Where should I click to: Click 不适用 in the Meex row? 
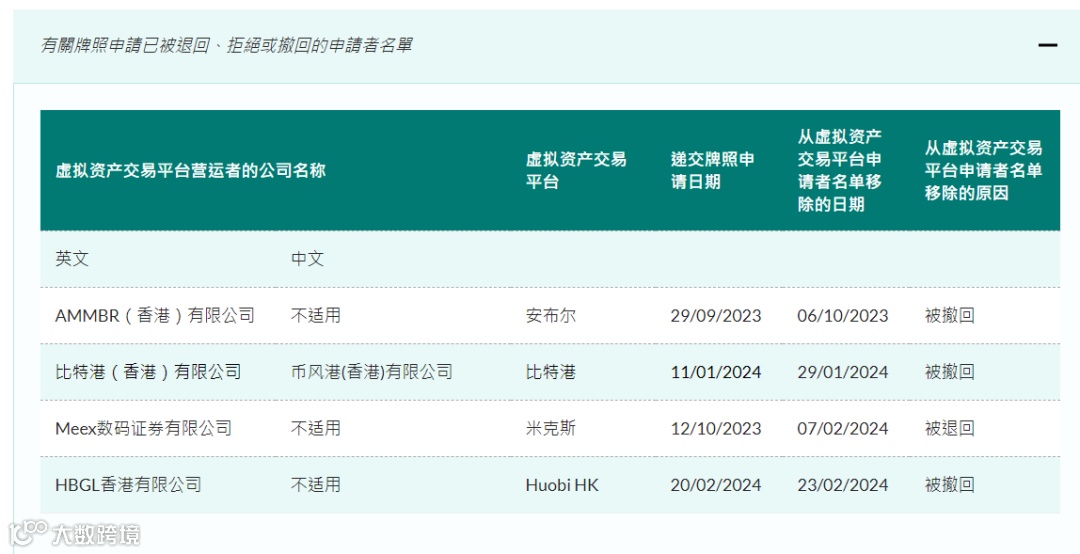coord(315,429)
